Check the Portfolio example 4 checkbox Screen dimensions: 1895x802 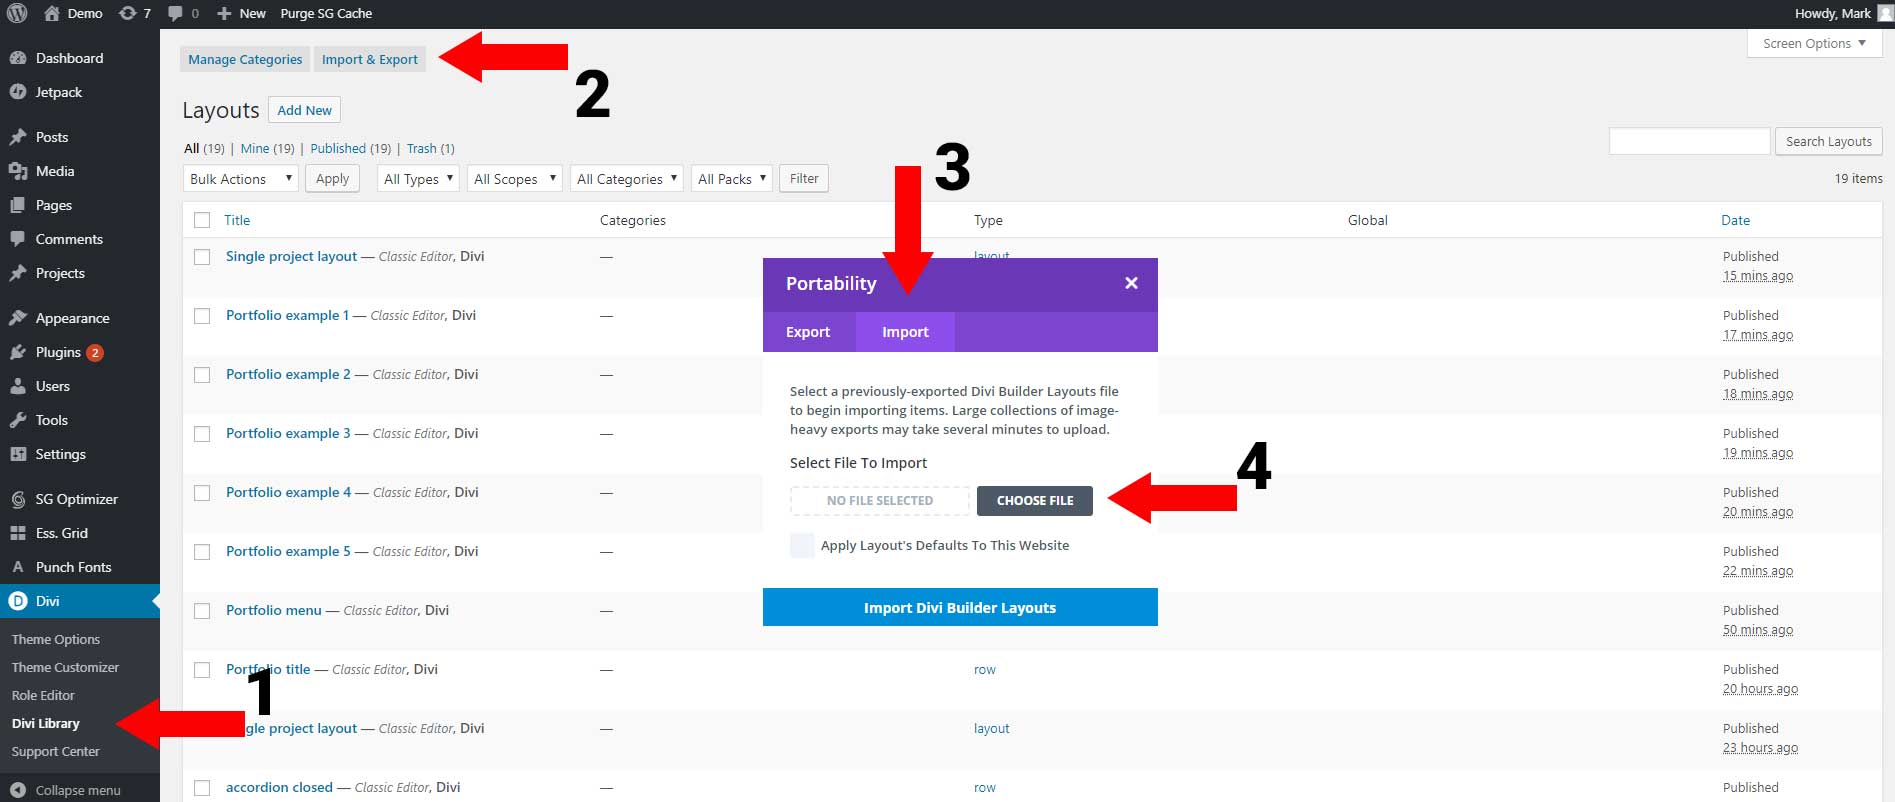pyautogui.click(x=202, y=493)
